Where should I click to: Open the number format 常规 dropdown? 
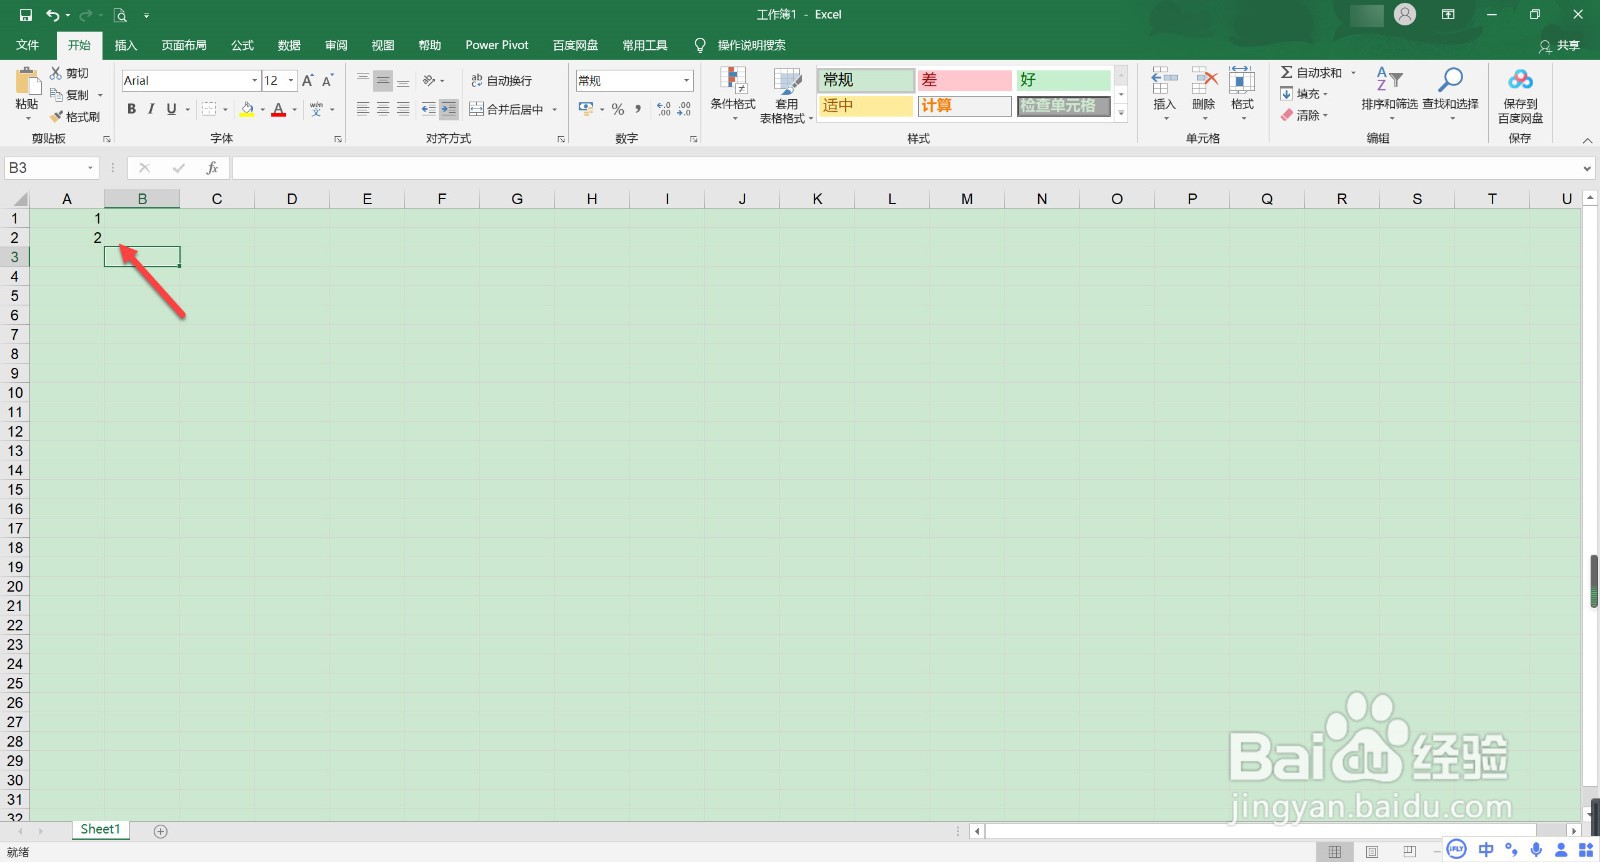click(x=687, y=80)
